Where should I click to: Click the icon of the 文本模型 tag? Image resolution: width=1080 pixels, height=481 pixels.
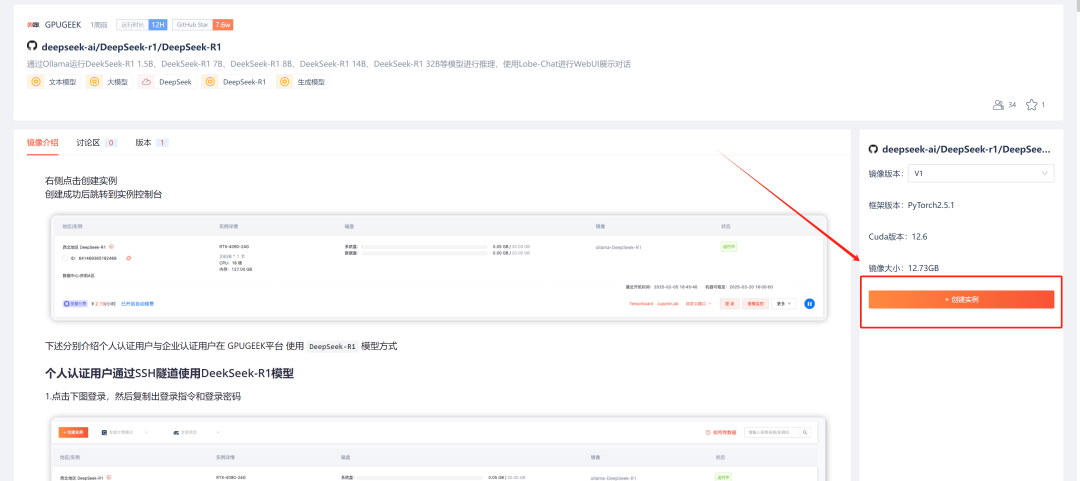point(36,82)
